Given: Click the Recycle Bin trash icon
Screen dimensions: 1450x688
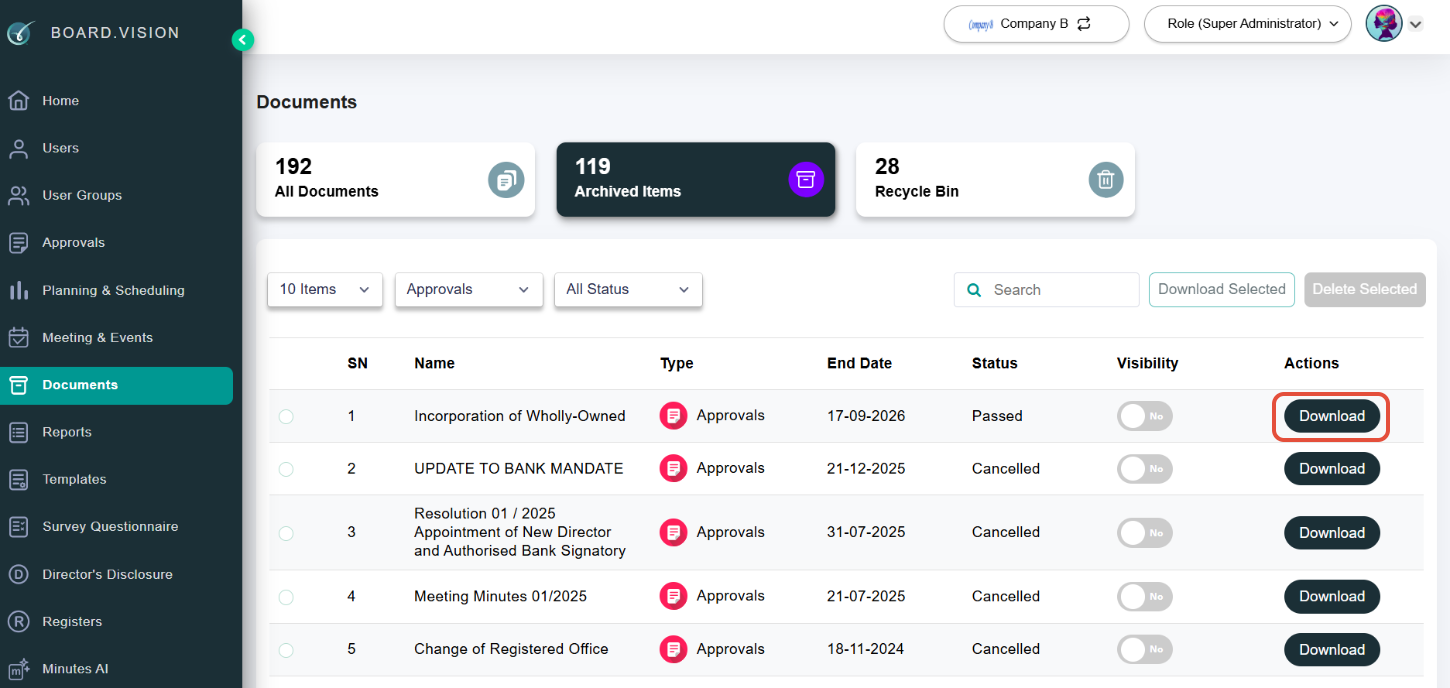Looking at the screenshot, I should 1106,180.
